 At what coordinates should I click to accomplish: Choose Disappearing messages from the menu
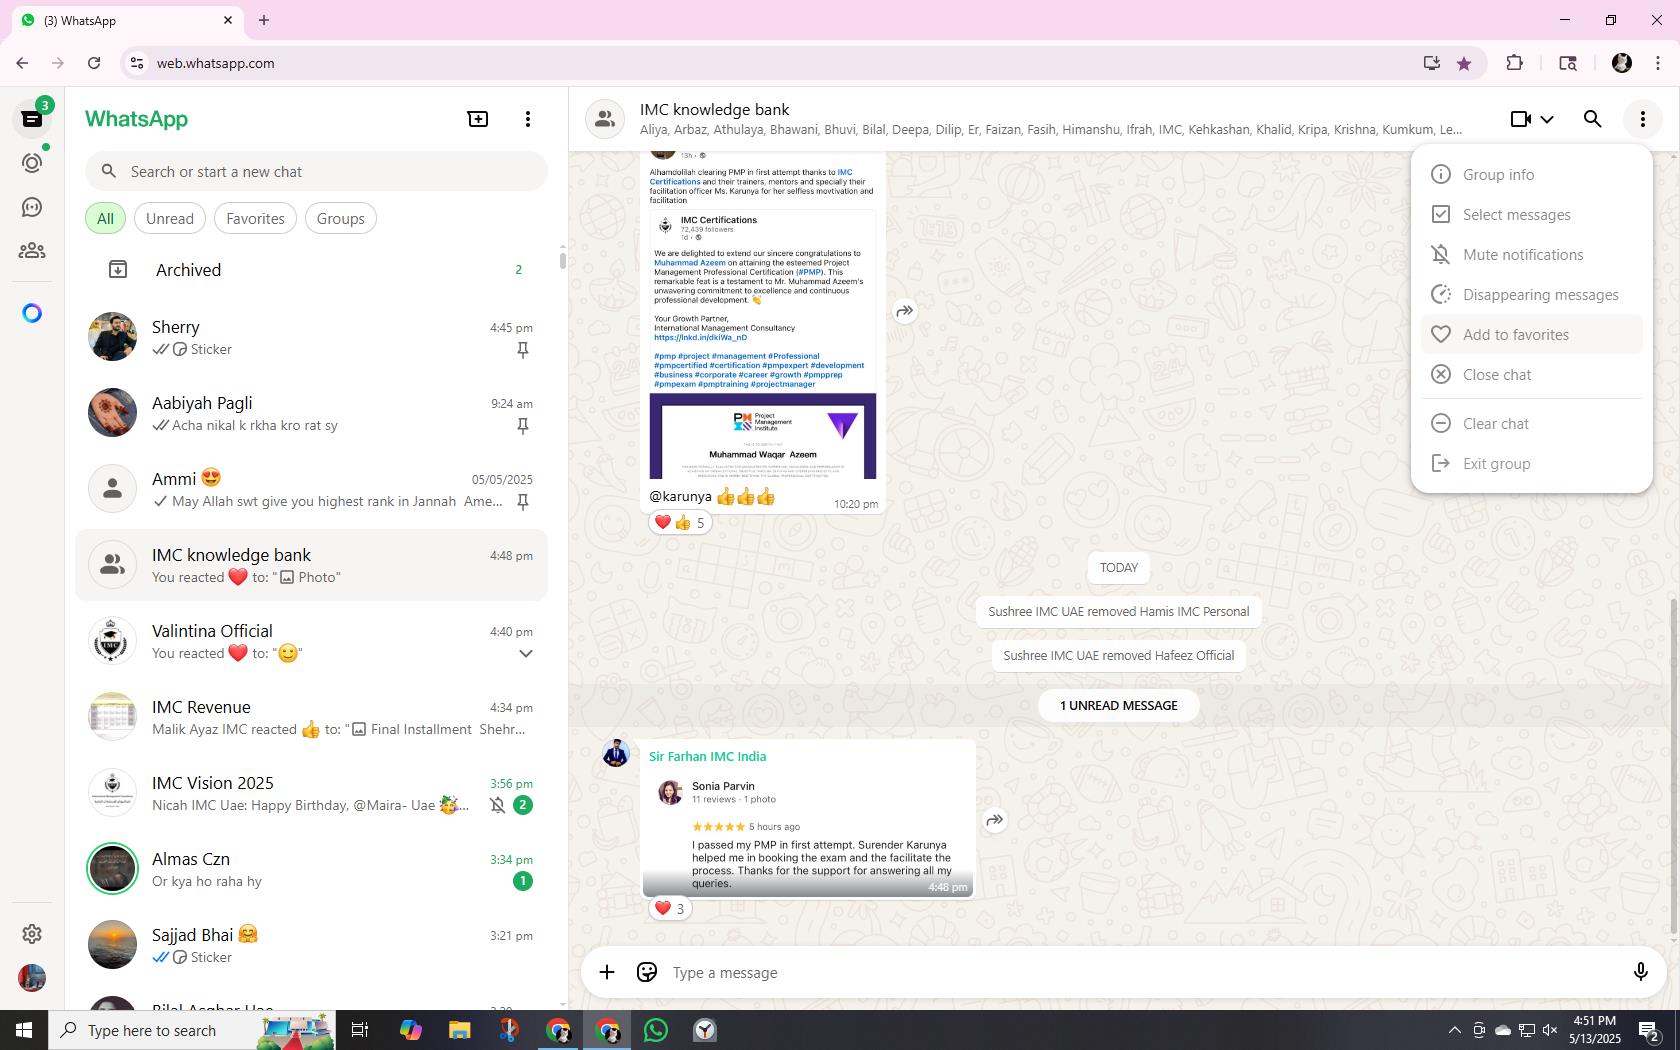click(1531, 295)
